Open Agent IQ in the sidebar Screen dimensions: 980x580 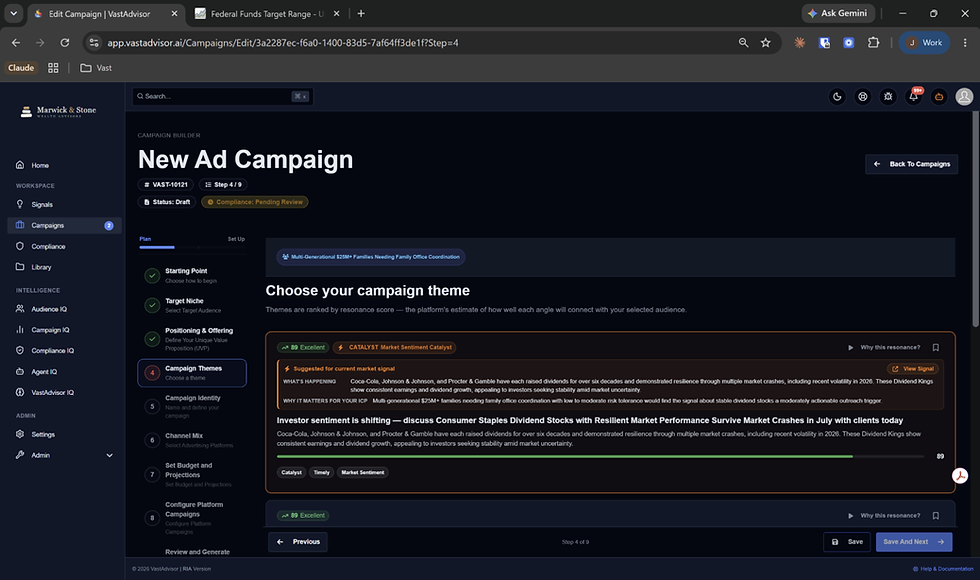[44, 371]
